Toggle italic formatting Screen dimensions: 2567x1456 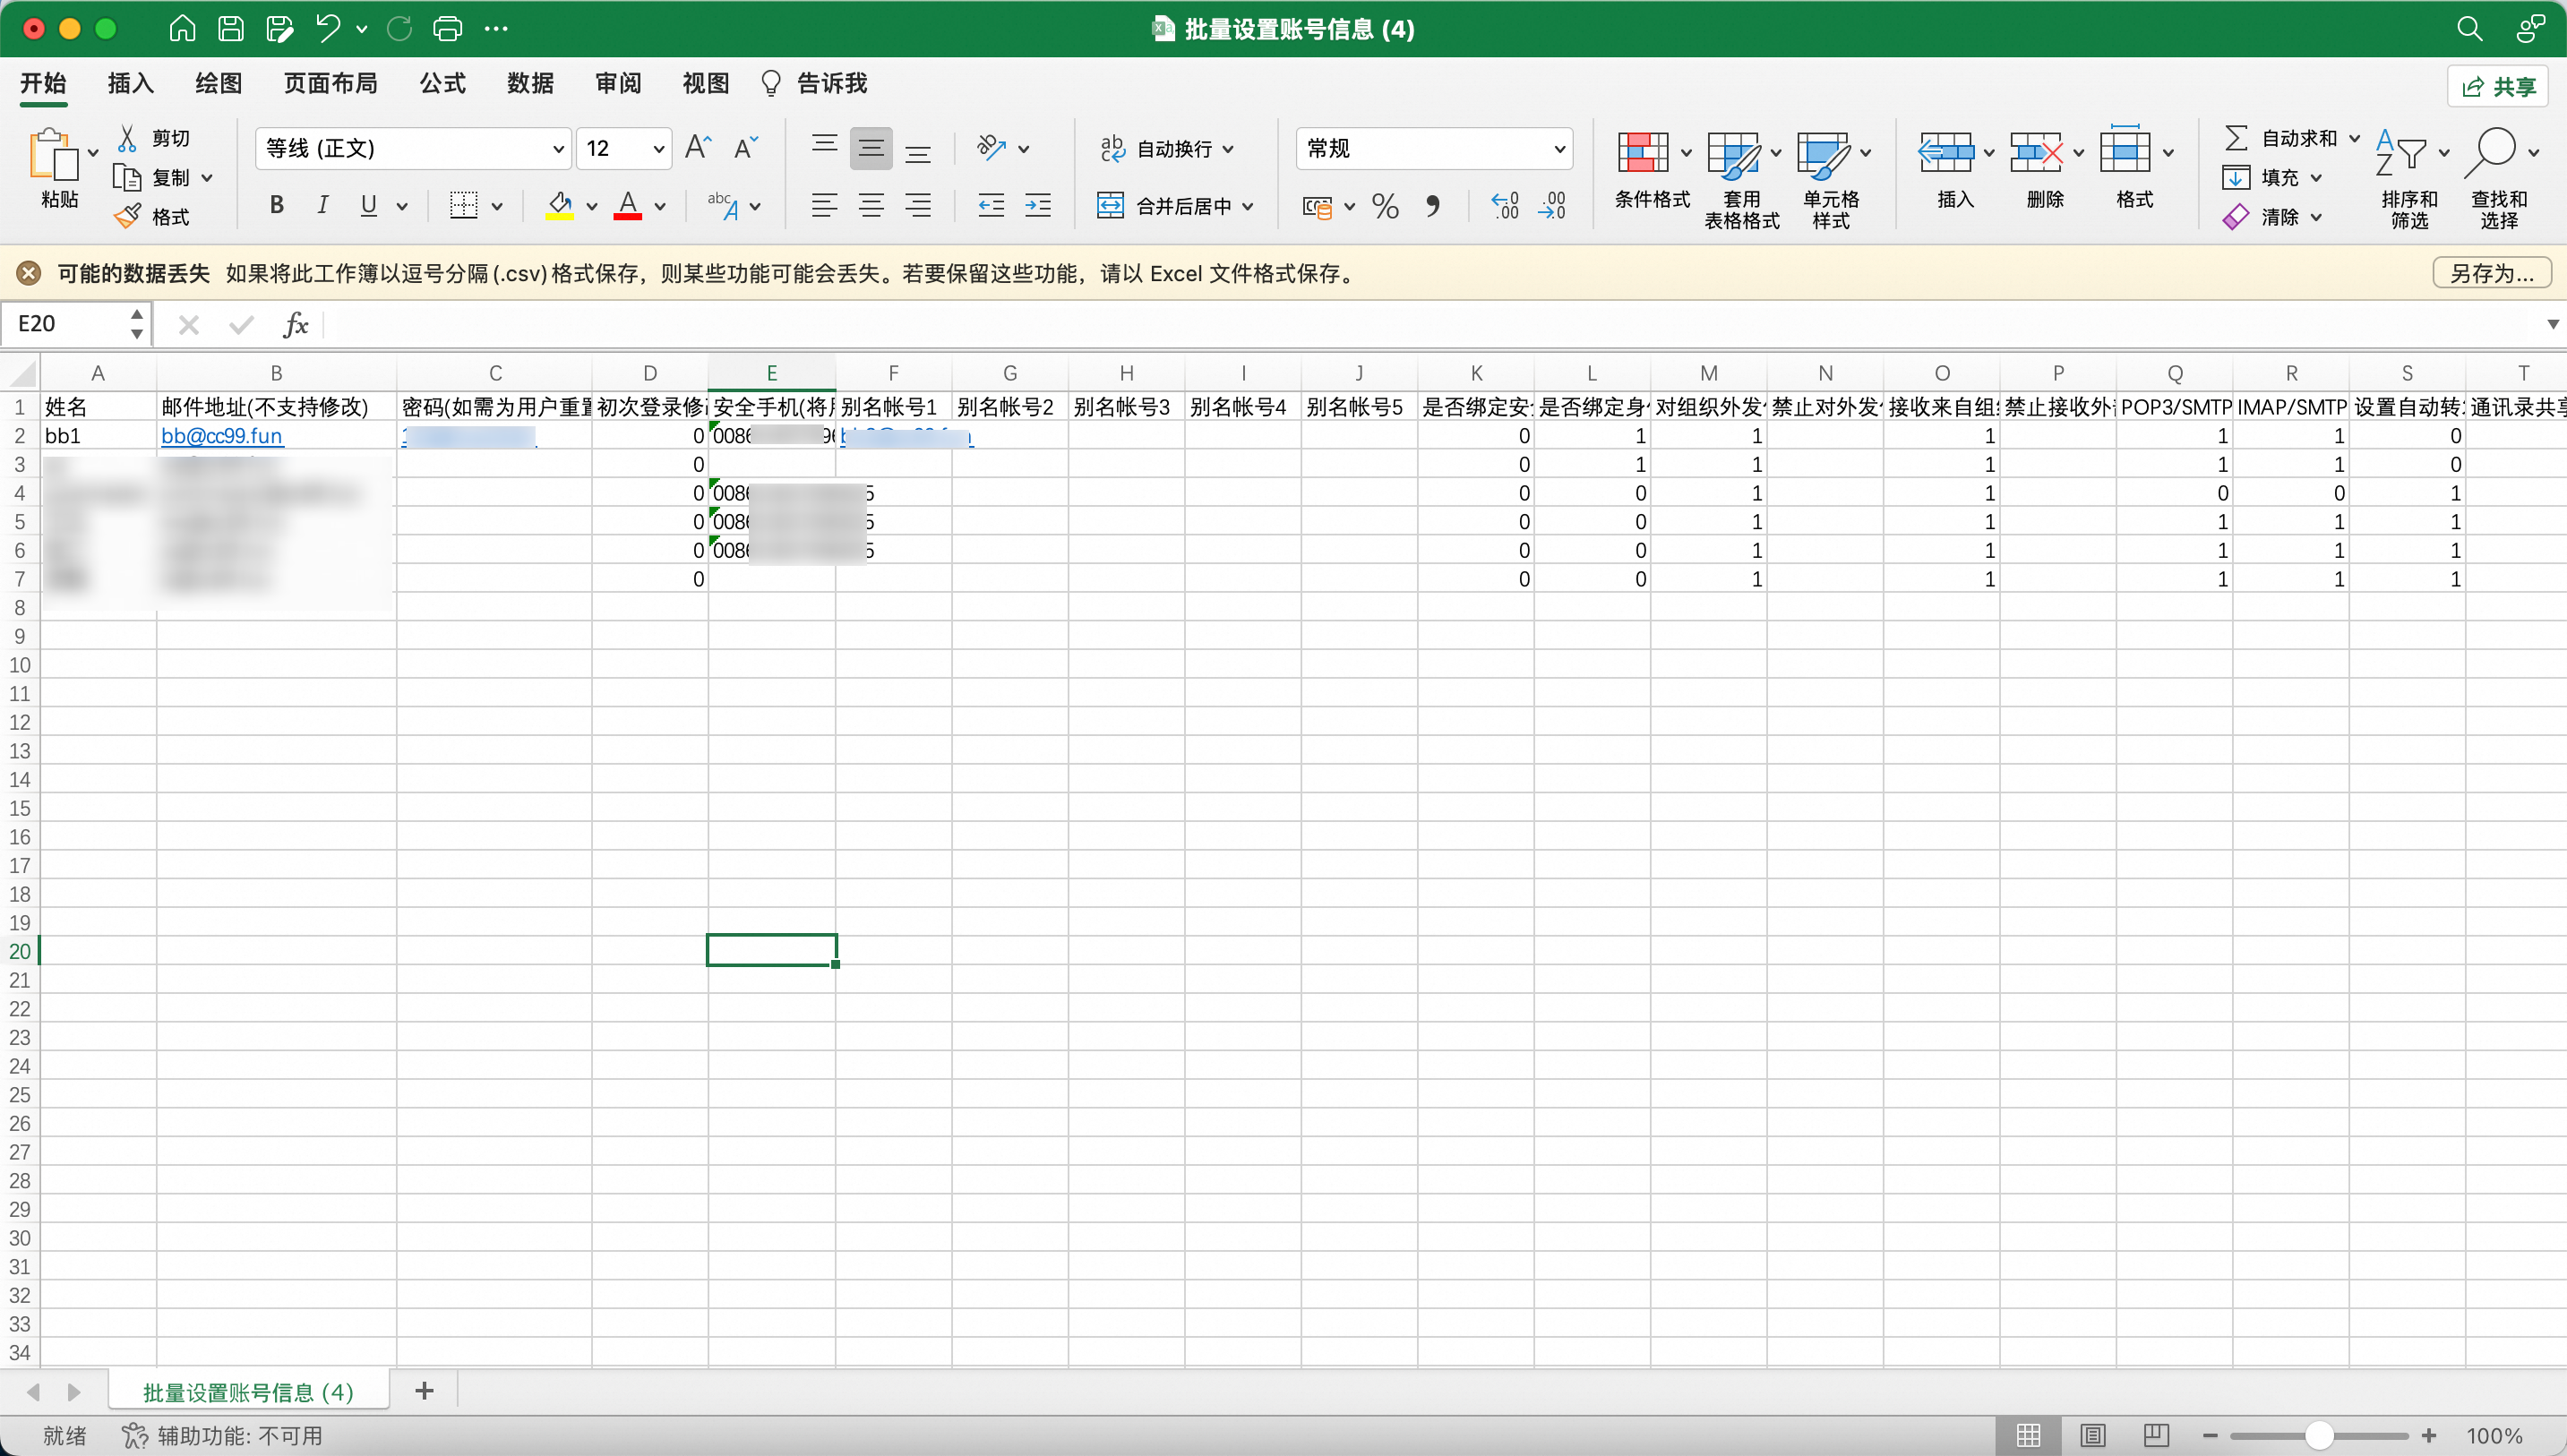pyautogui.click(x=322, y=206)
